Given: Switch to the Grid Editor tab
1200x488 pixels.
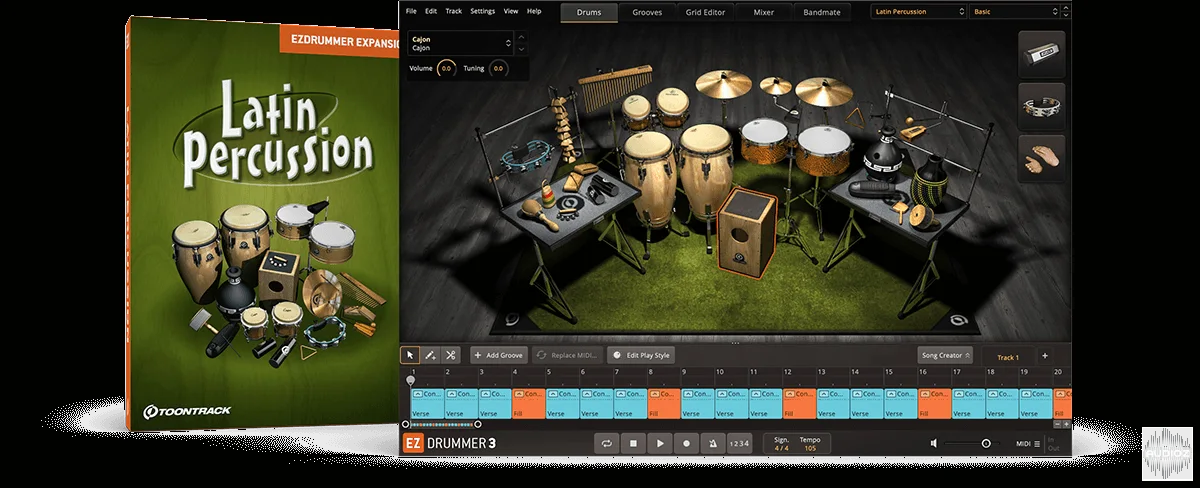Looking at the screenshot, I should [707, 12].
